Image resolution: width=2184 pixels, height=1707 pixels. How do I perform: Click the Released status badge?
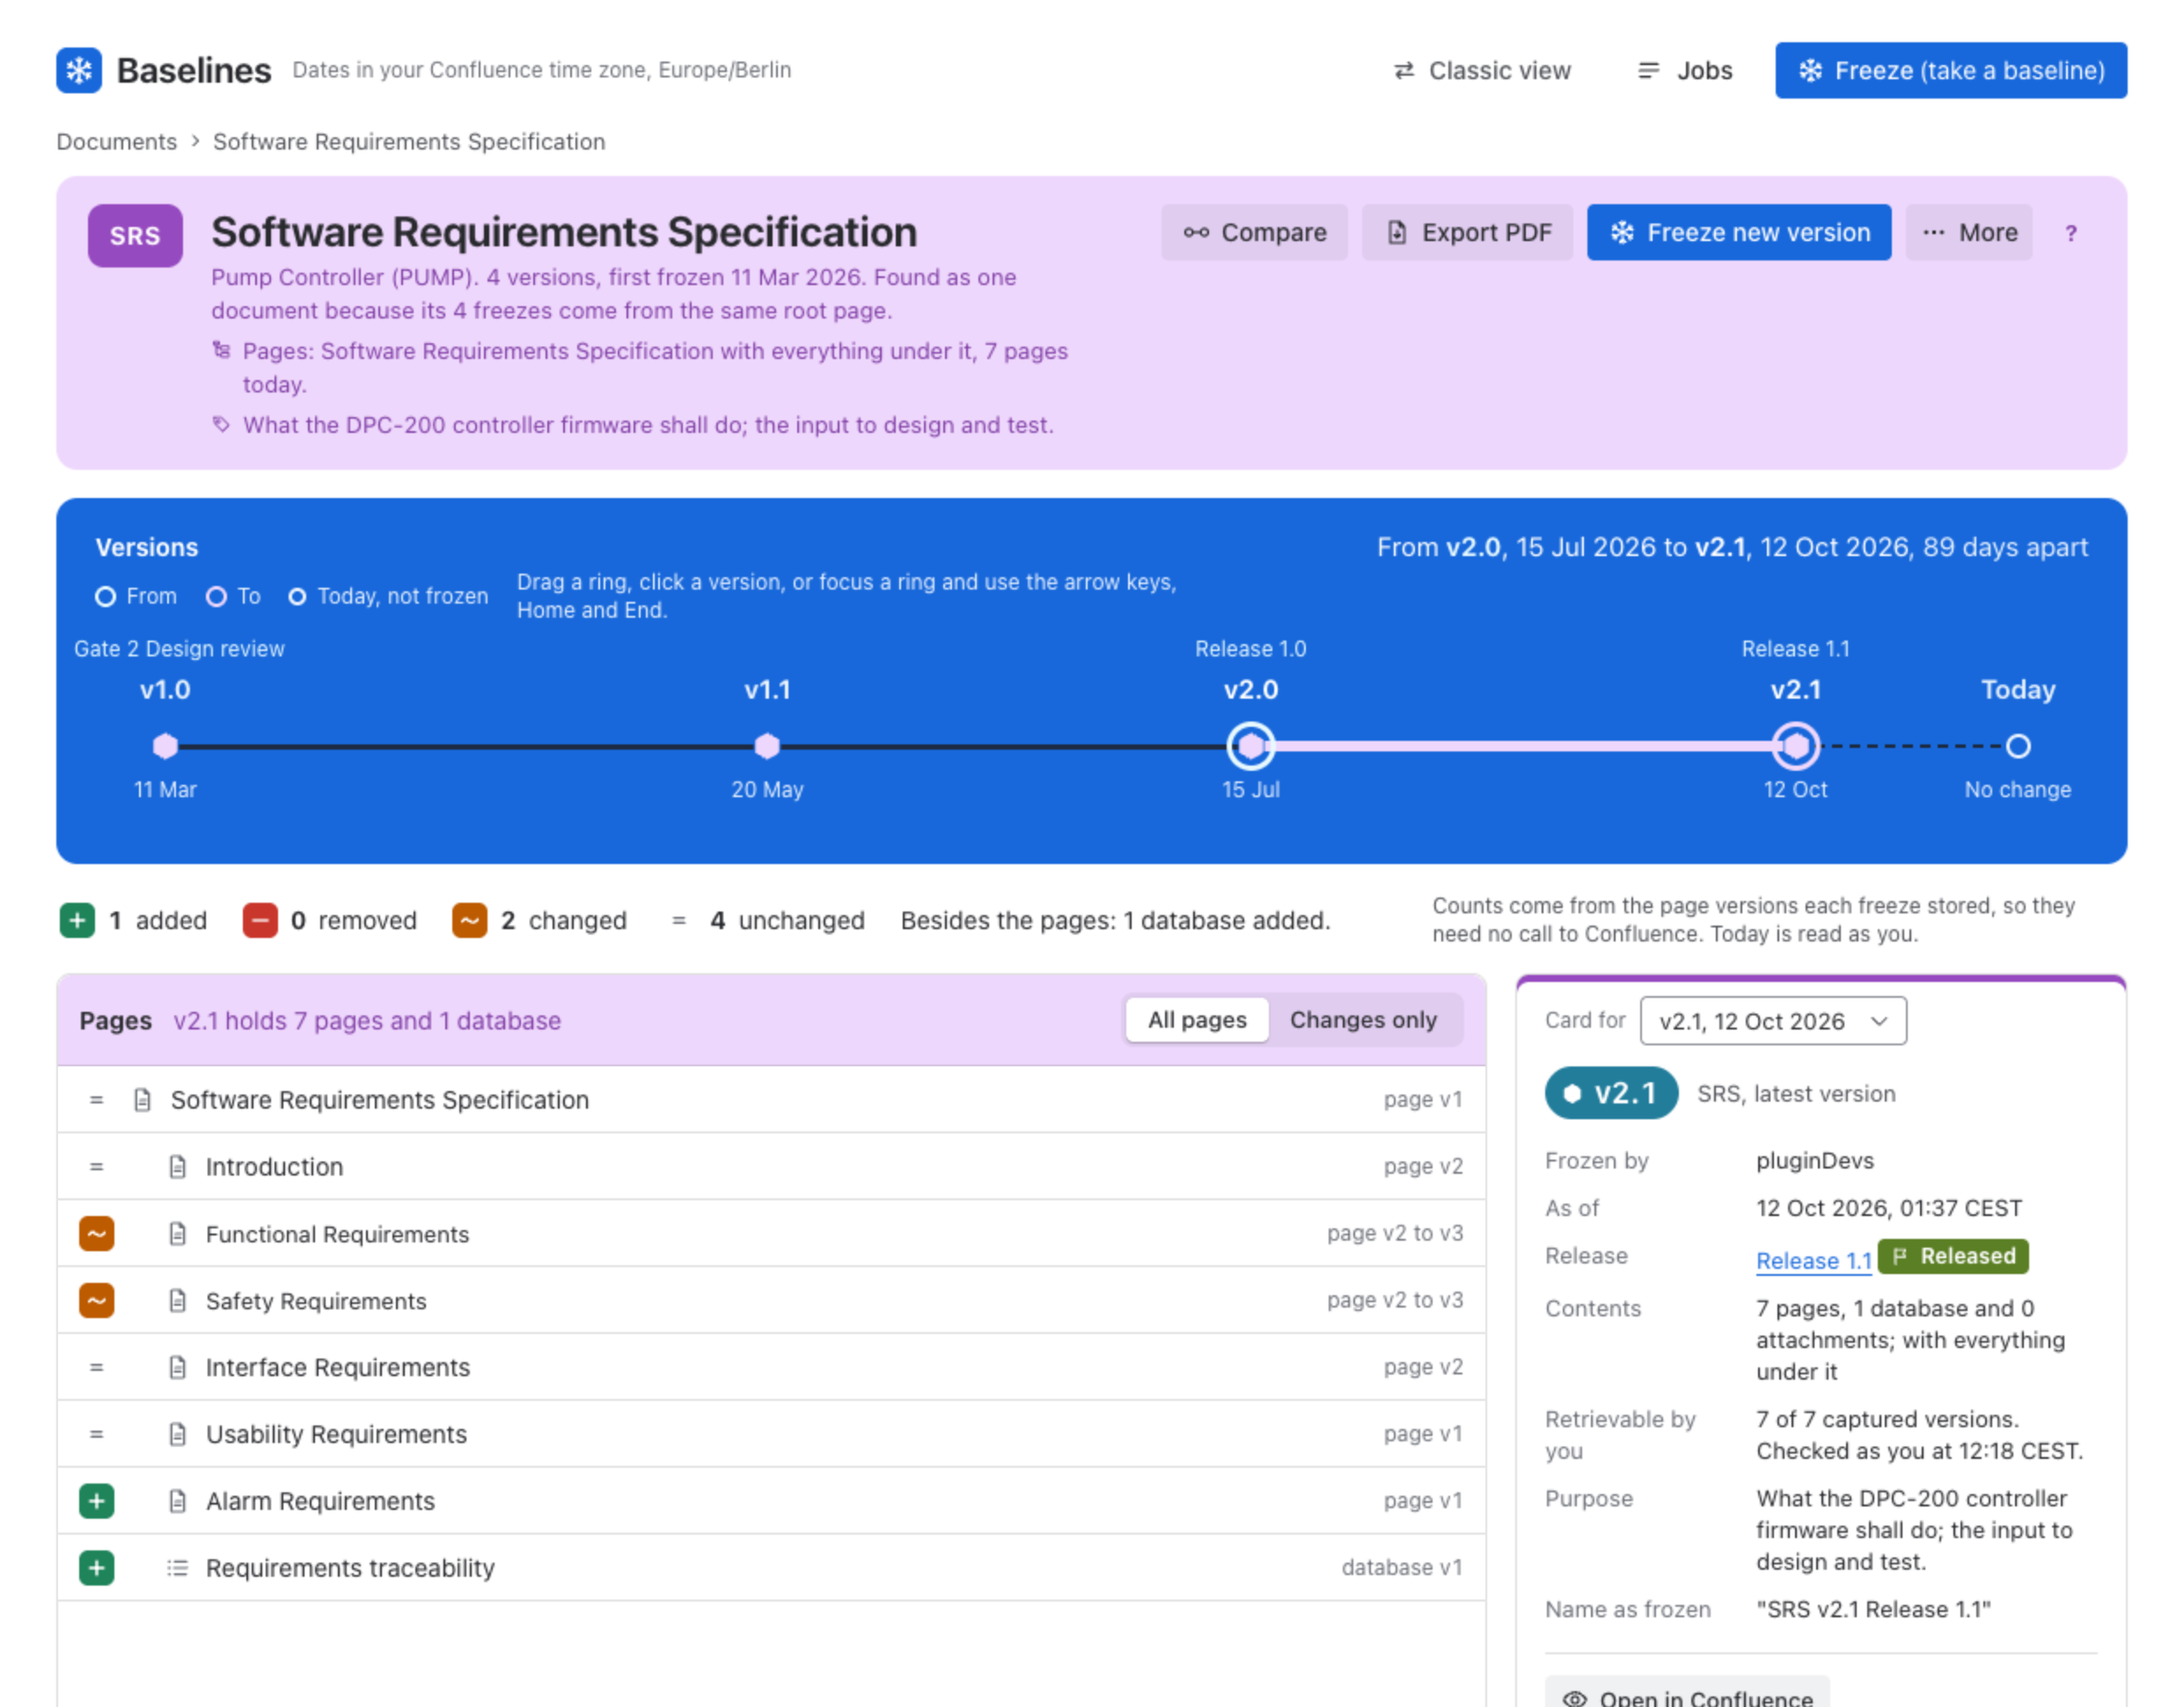(x=1953, y=1256)
